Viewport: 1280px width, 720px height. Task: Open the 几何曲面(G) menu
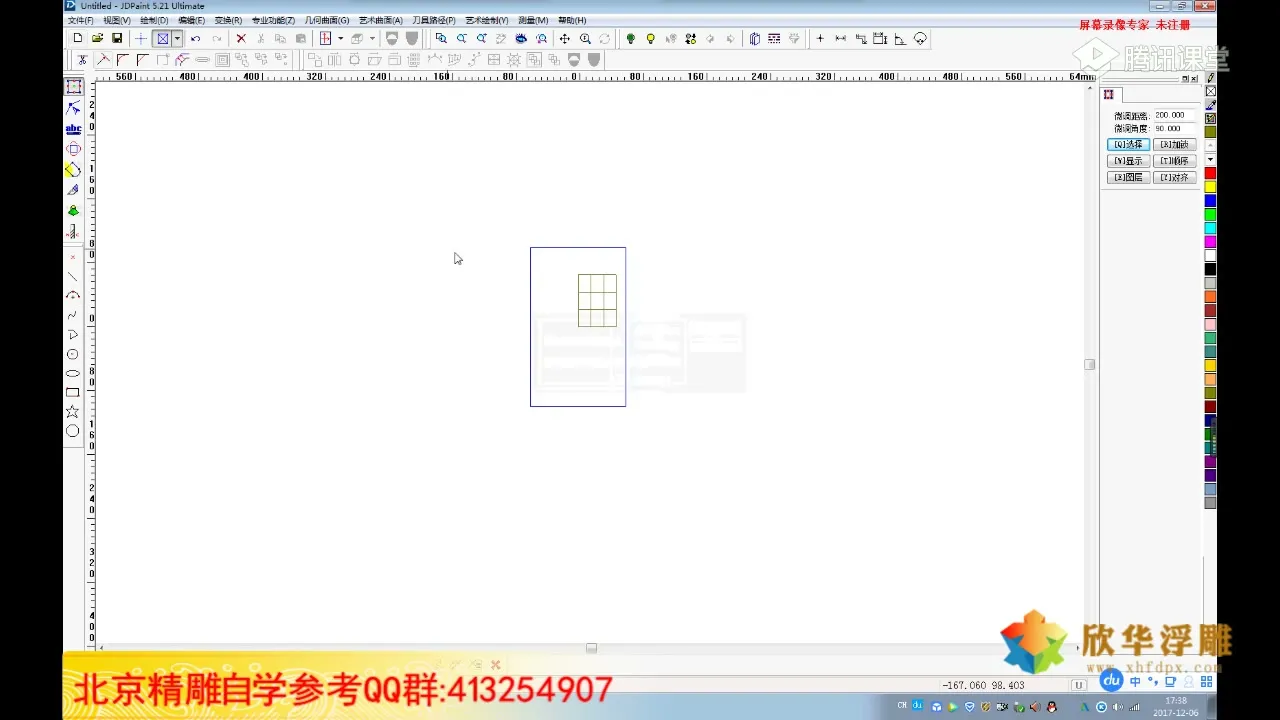coord(327,20)
